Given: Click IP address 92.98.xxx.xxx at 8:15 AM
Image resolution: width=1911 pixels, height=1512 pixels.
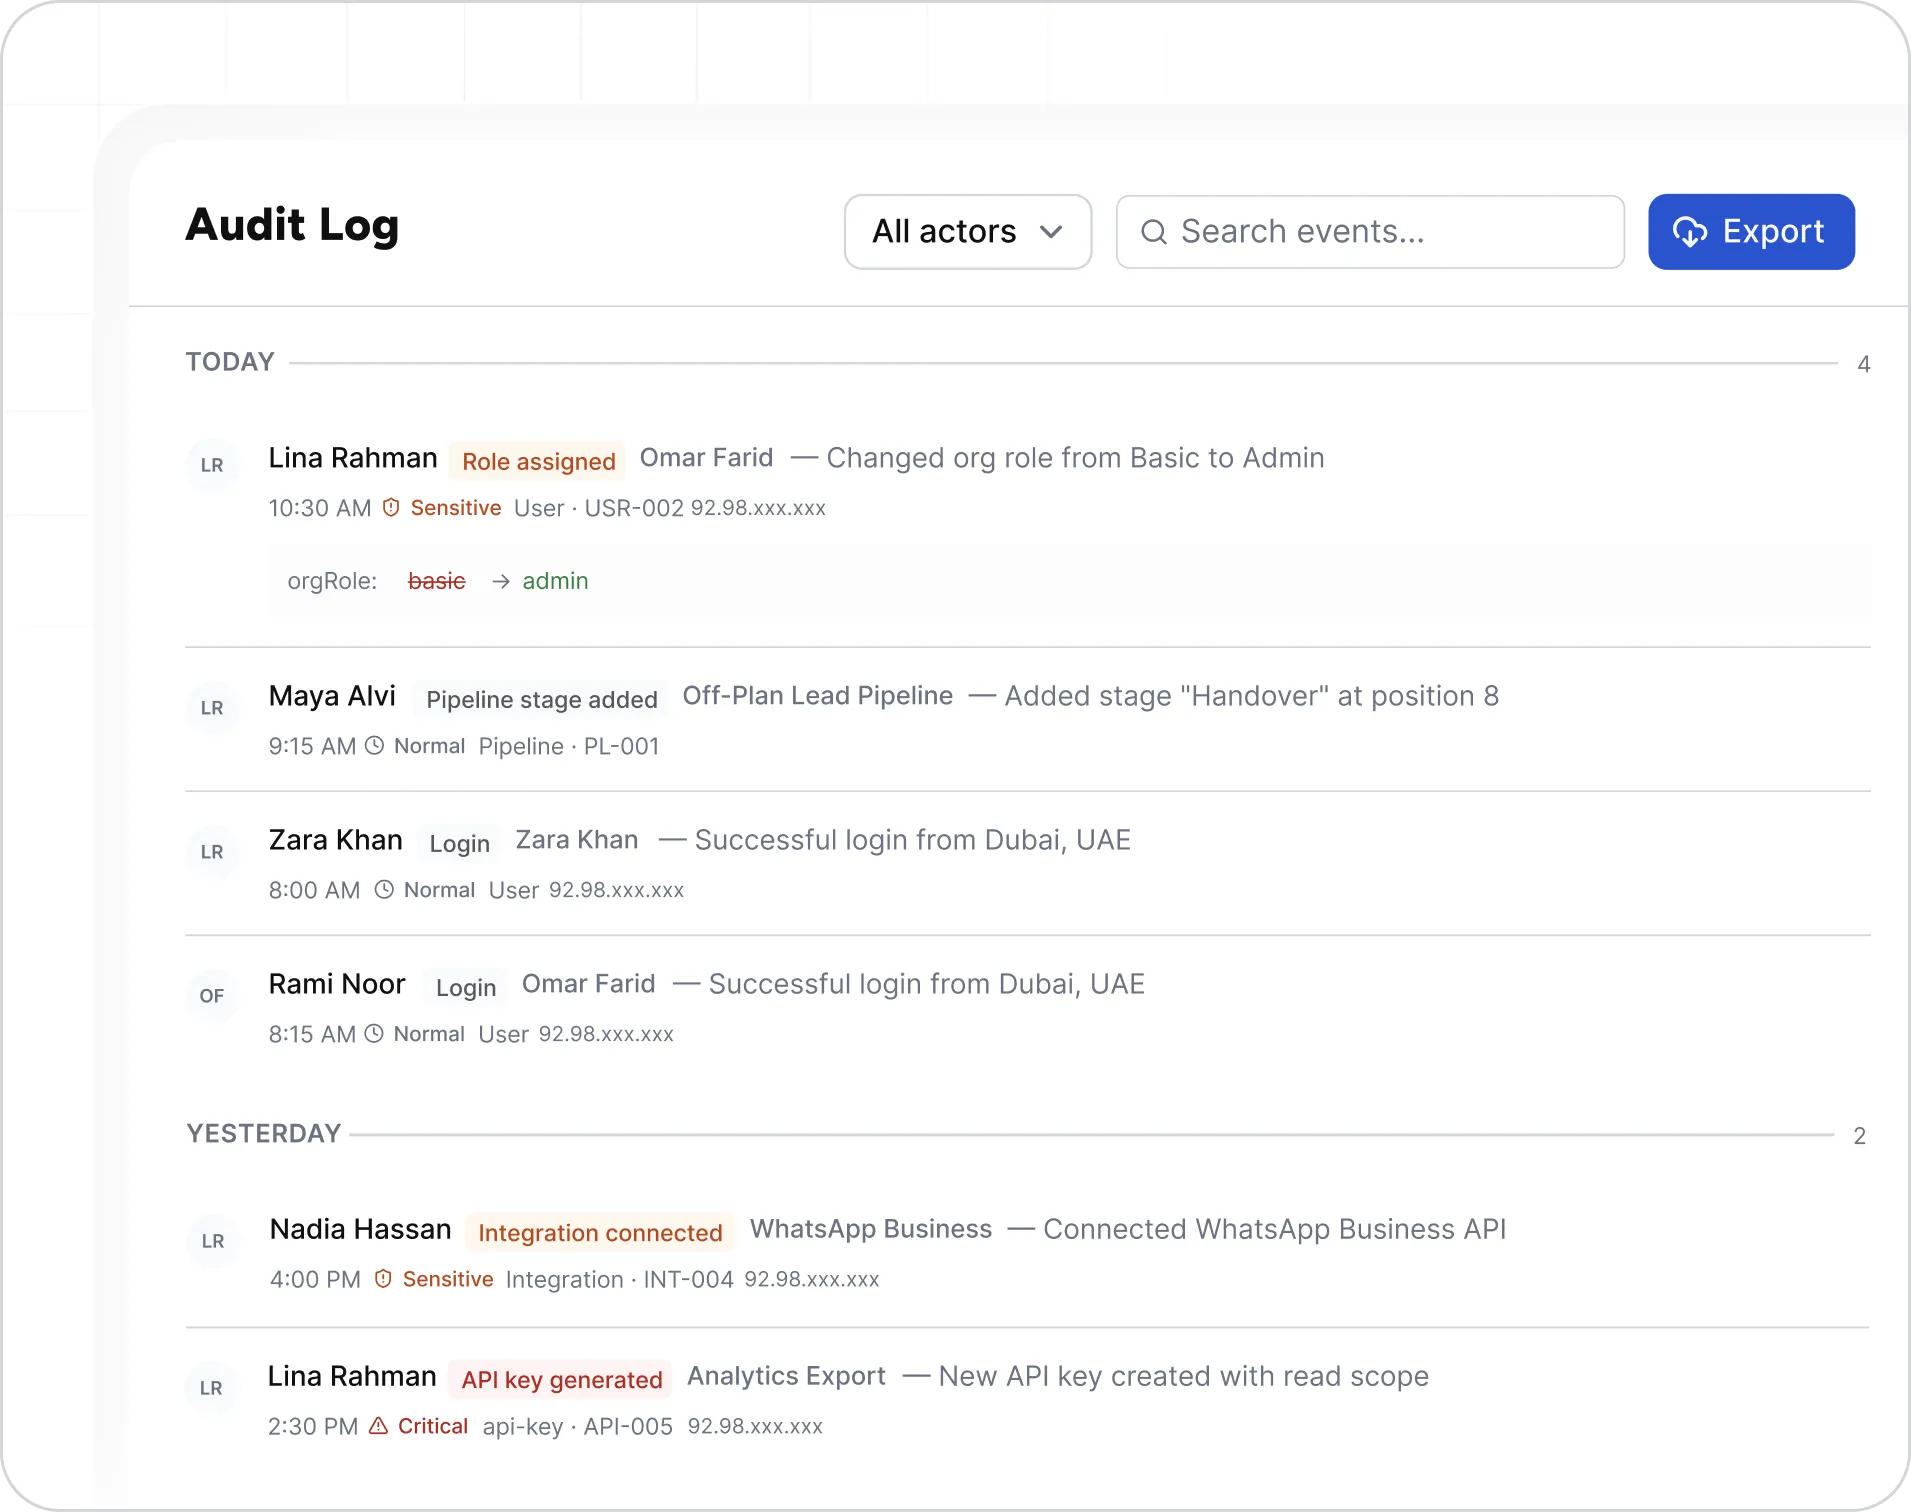Looking at the screenshot, I should pos(606,1034).
